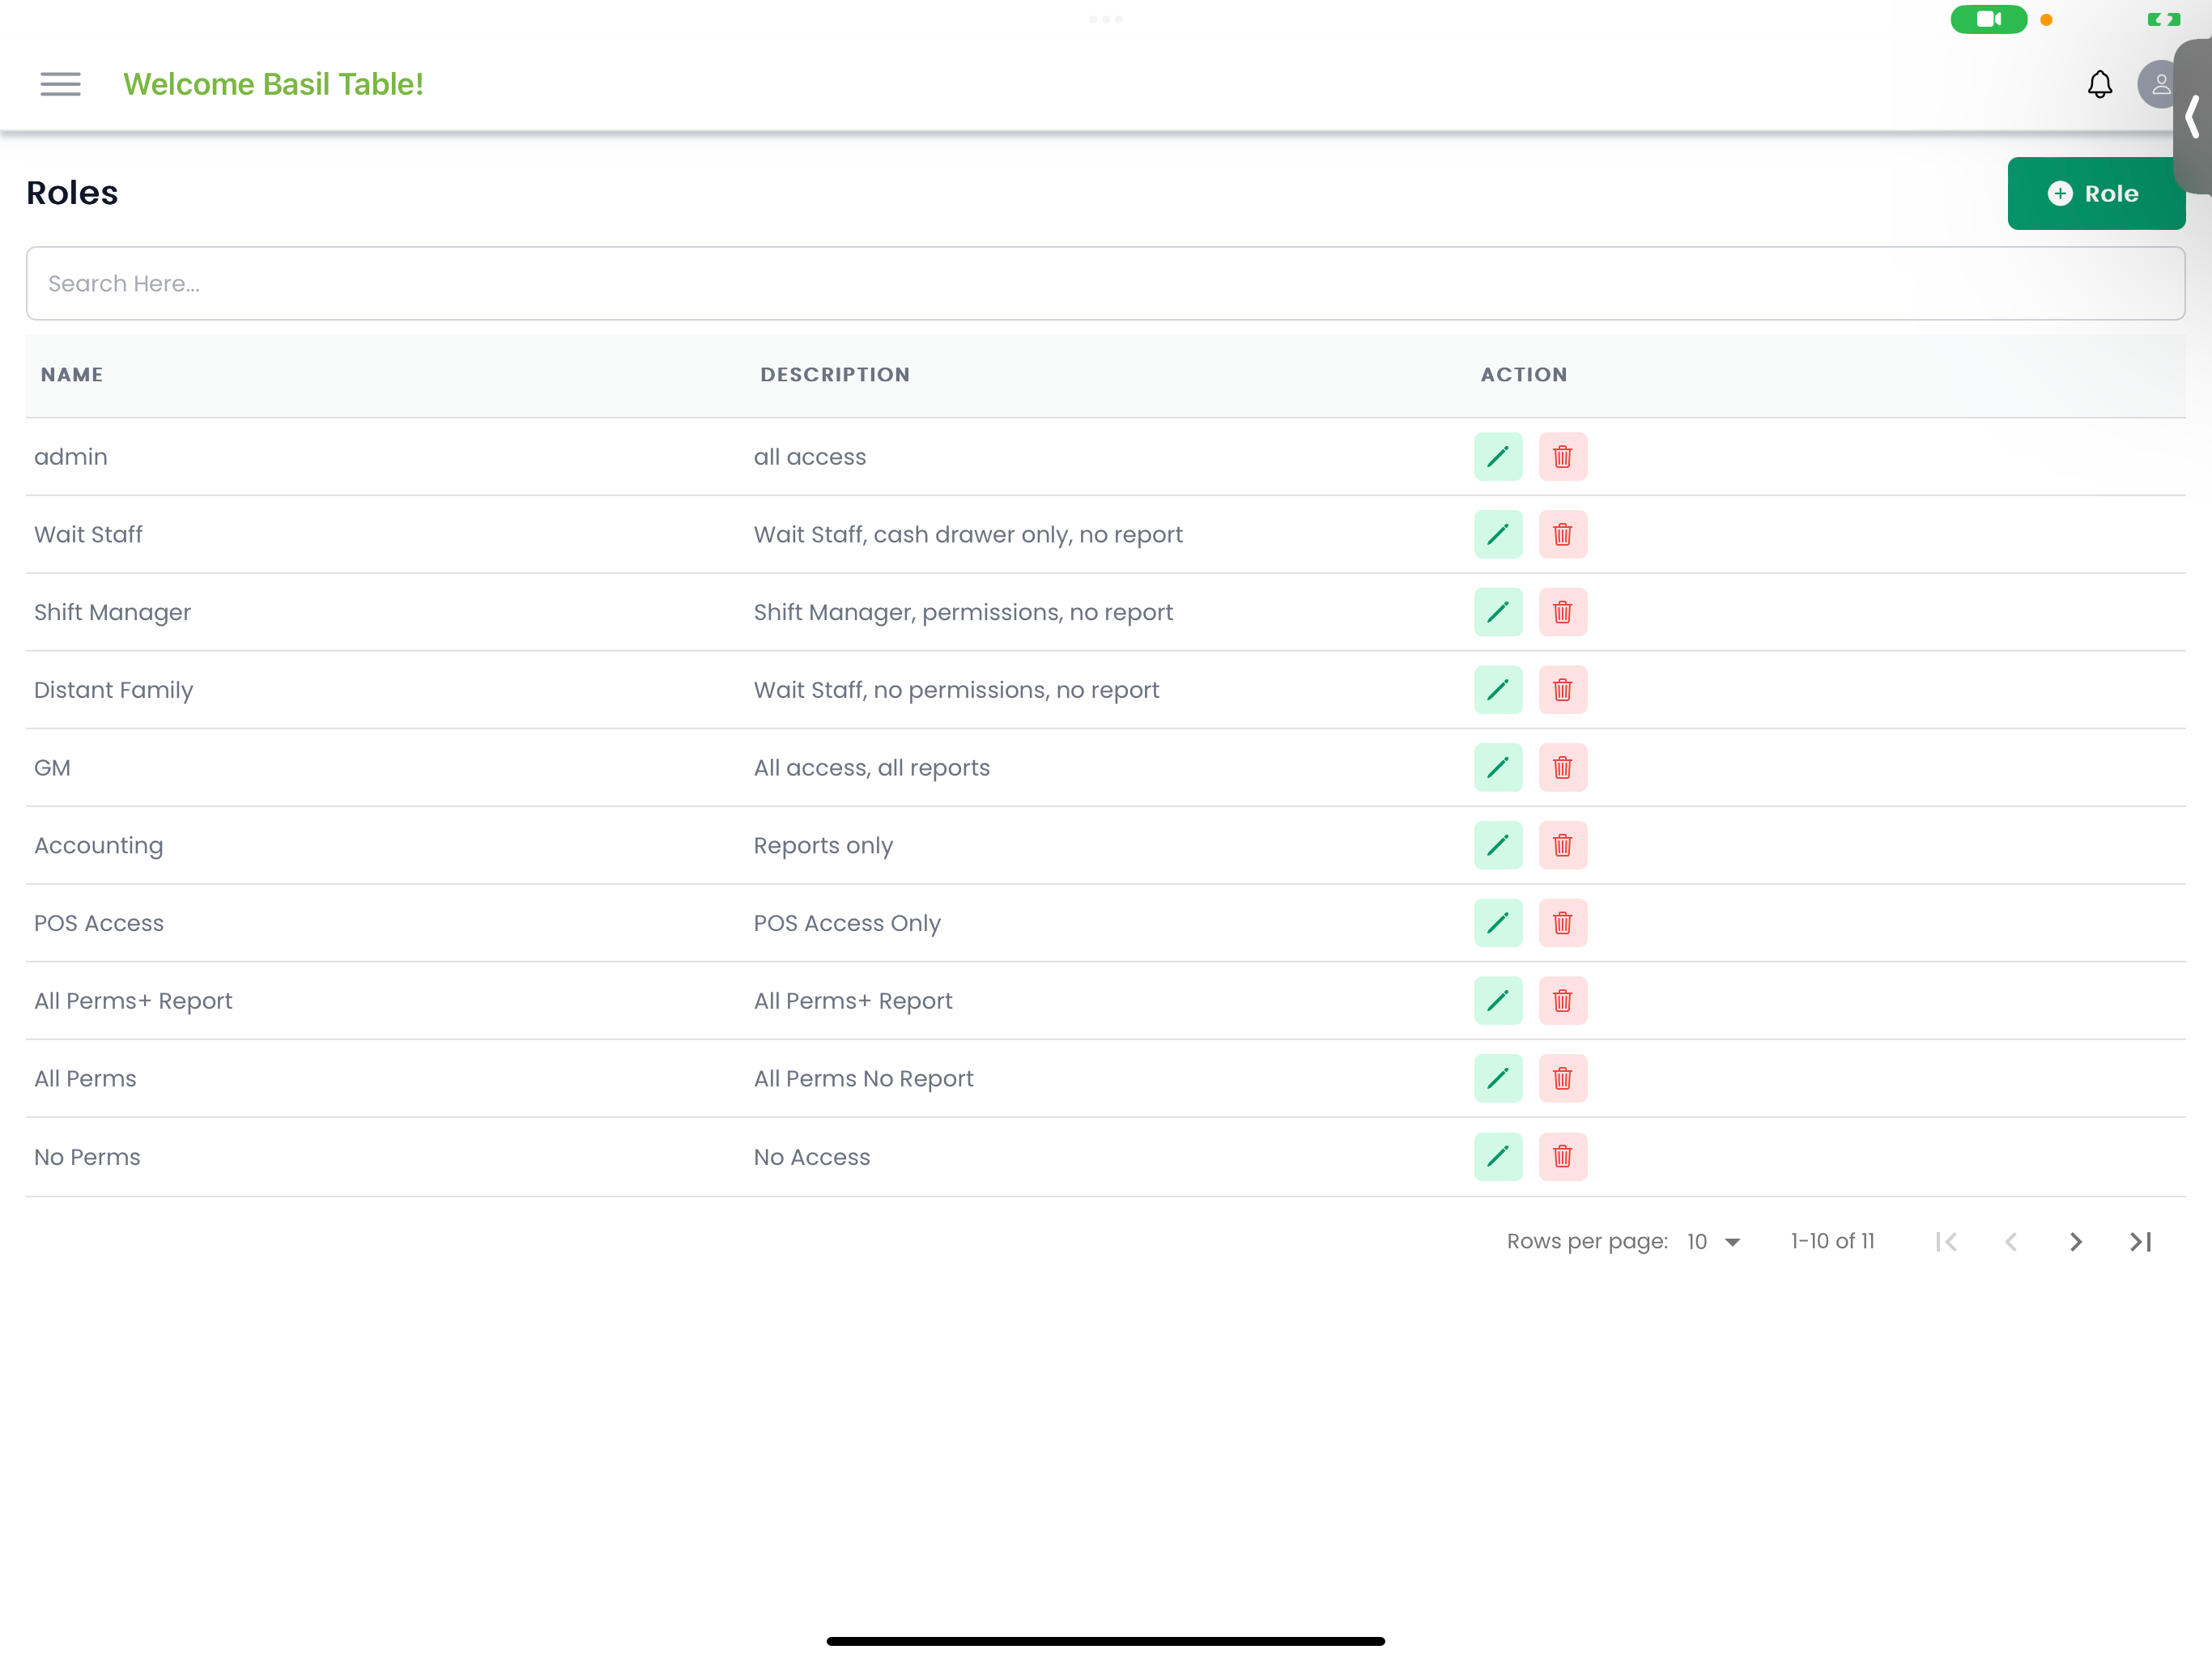Add a new Role

point(2095,193)
